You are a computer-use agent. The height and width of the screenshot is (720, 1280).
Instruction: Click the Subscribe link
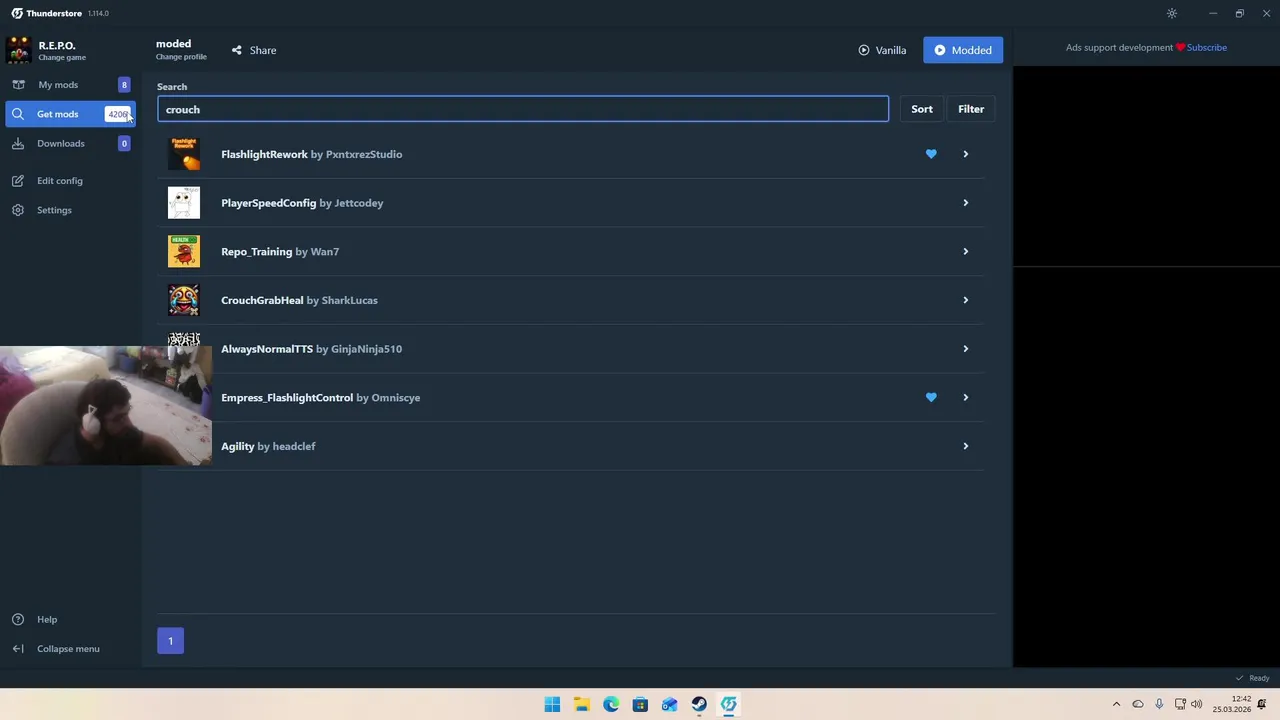pyautogui.click(x=1206, y=48)
